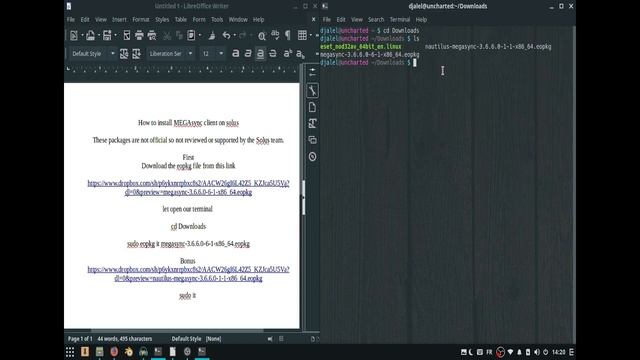Open the Paste options dropdown arrow

tap(200, 36)
